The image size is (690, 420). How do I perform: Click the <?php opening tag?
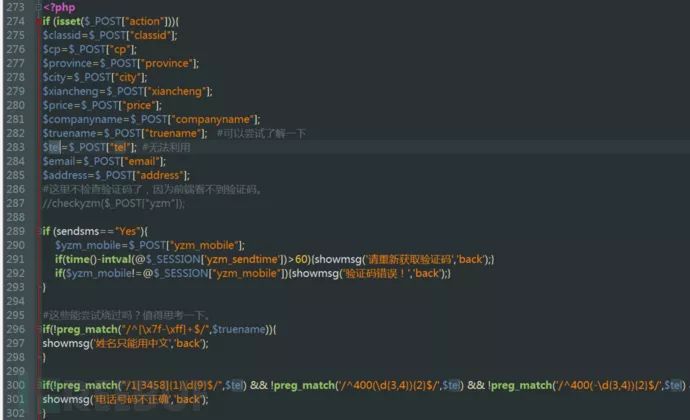coord(59,7)
